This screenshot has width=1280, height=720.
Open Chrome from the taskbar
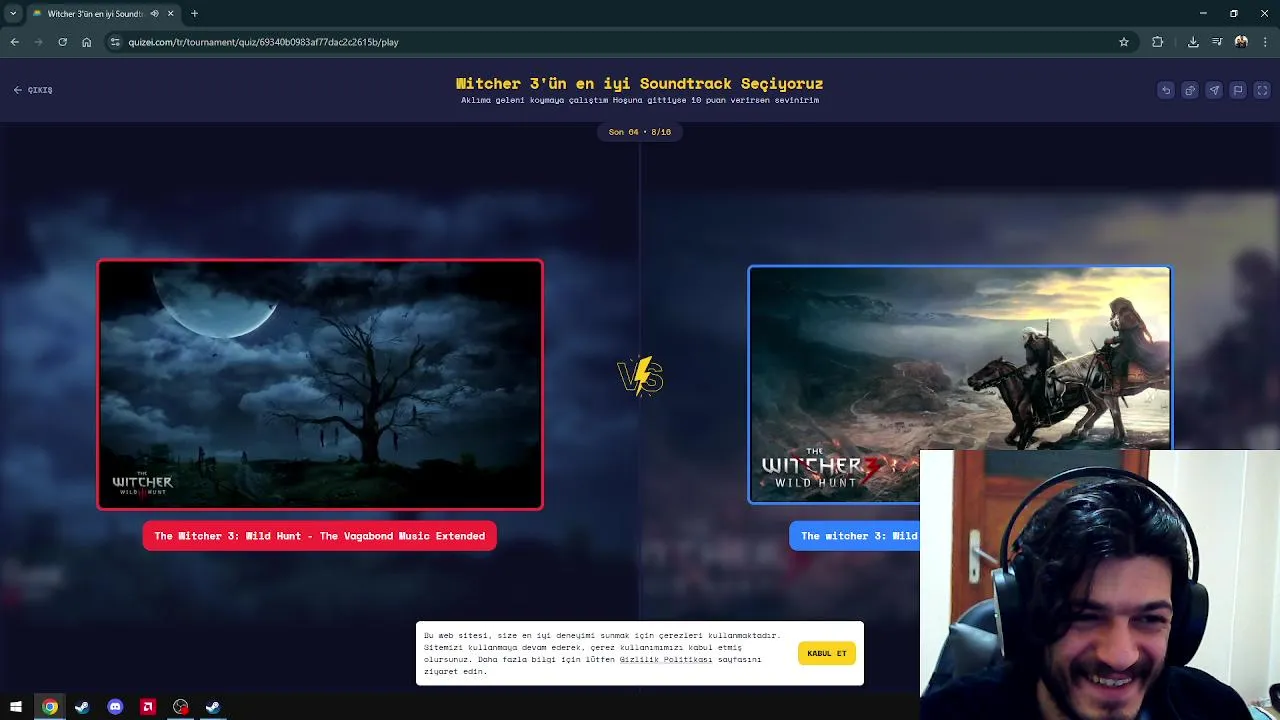coord(49,707)
